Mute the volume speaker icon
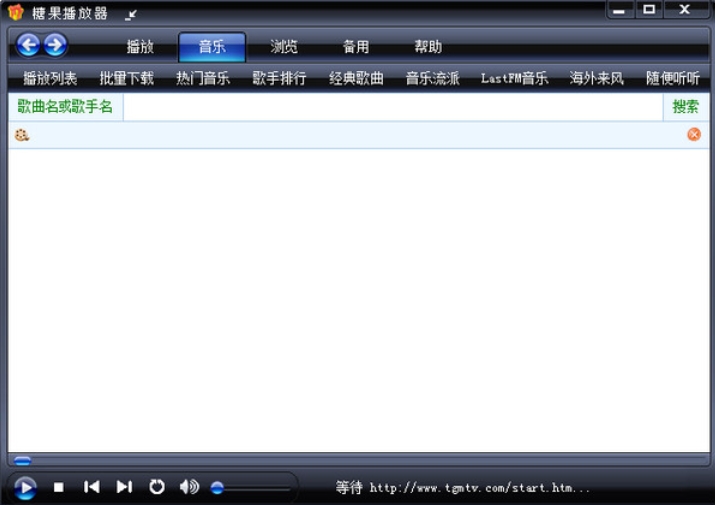Image resolution: width=715 pixels, height=505 pixels. coord(189,487)
